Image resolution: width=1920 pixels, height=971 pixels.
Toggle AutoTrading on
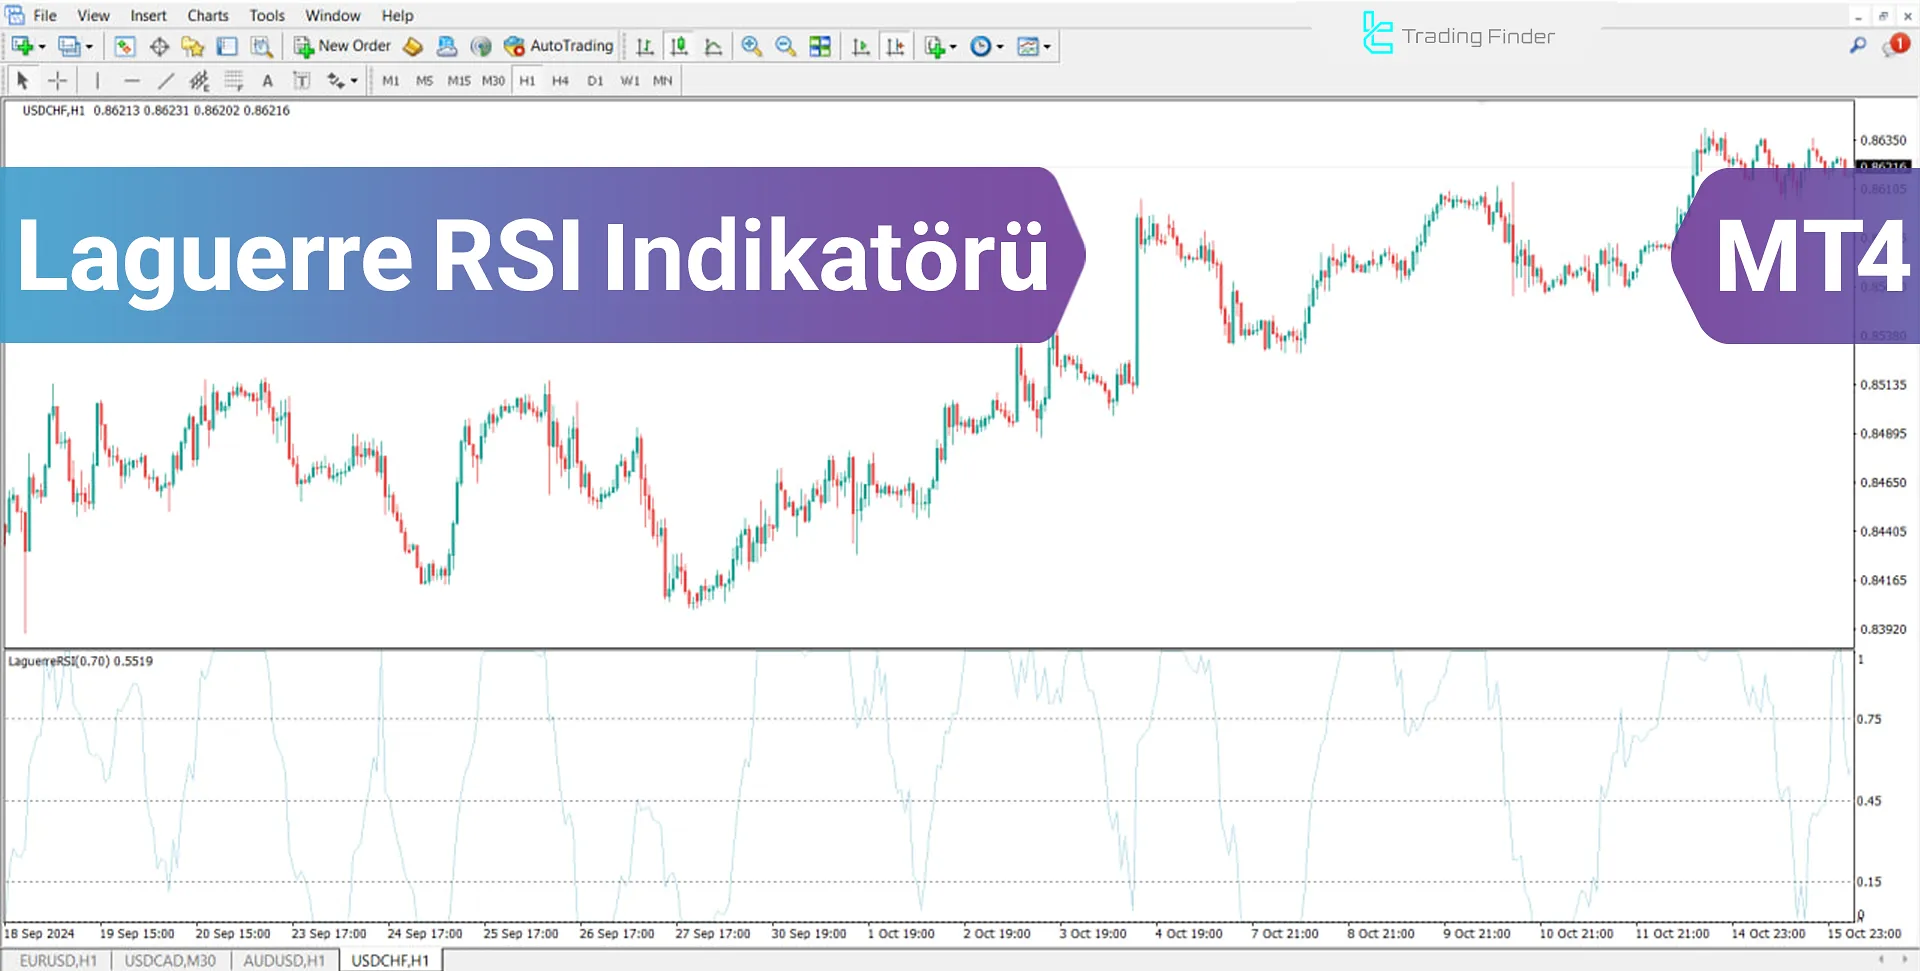[x=560, y=45]
